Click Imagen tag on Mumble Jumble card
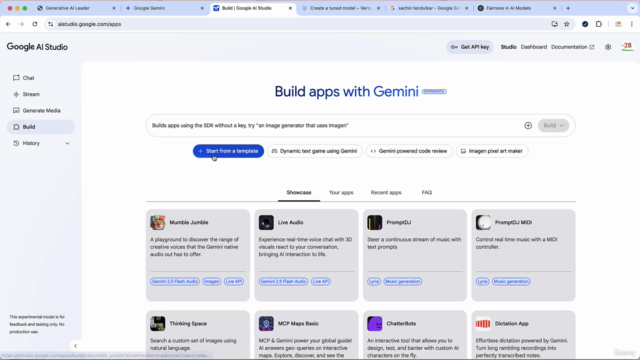 211,281
